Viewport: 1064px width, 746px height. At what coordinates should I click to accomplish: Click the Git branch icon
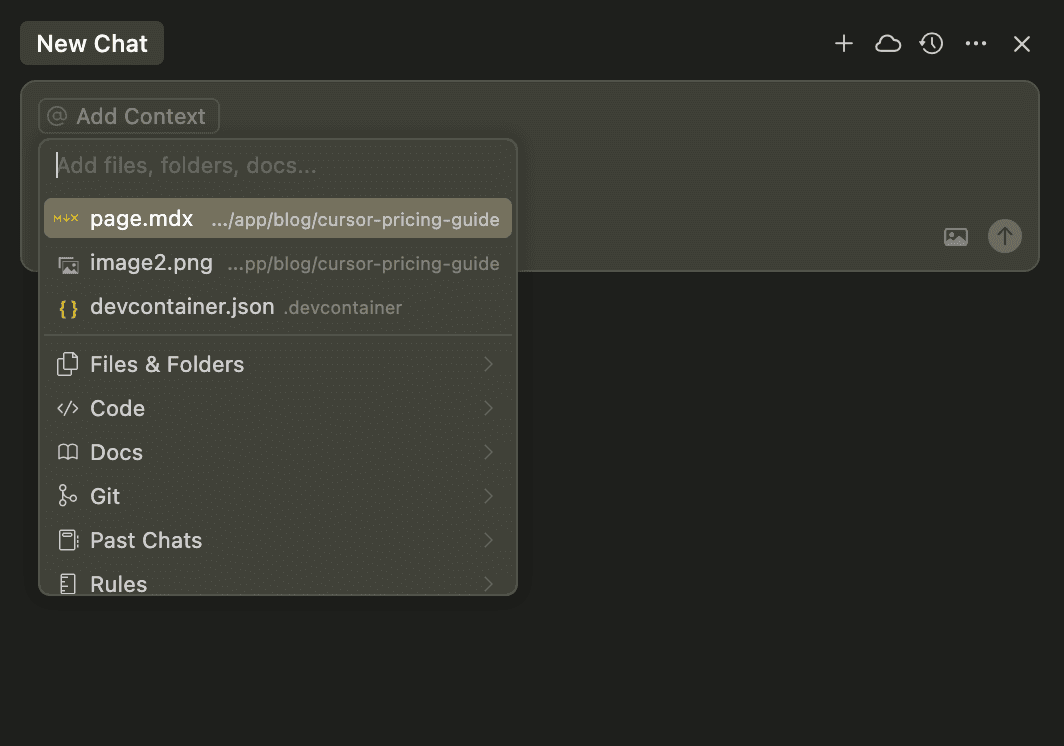click(68, 497)
